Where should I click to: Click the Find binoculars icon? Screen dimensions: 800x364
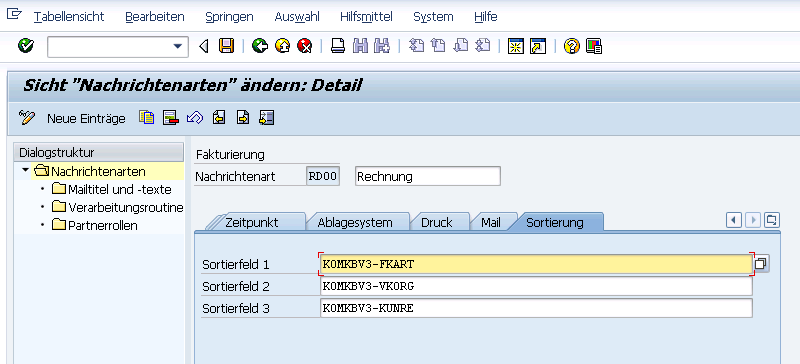(x=360, y=46)
